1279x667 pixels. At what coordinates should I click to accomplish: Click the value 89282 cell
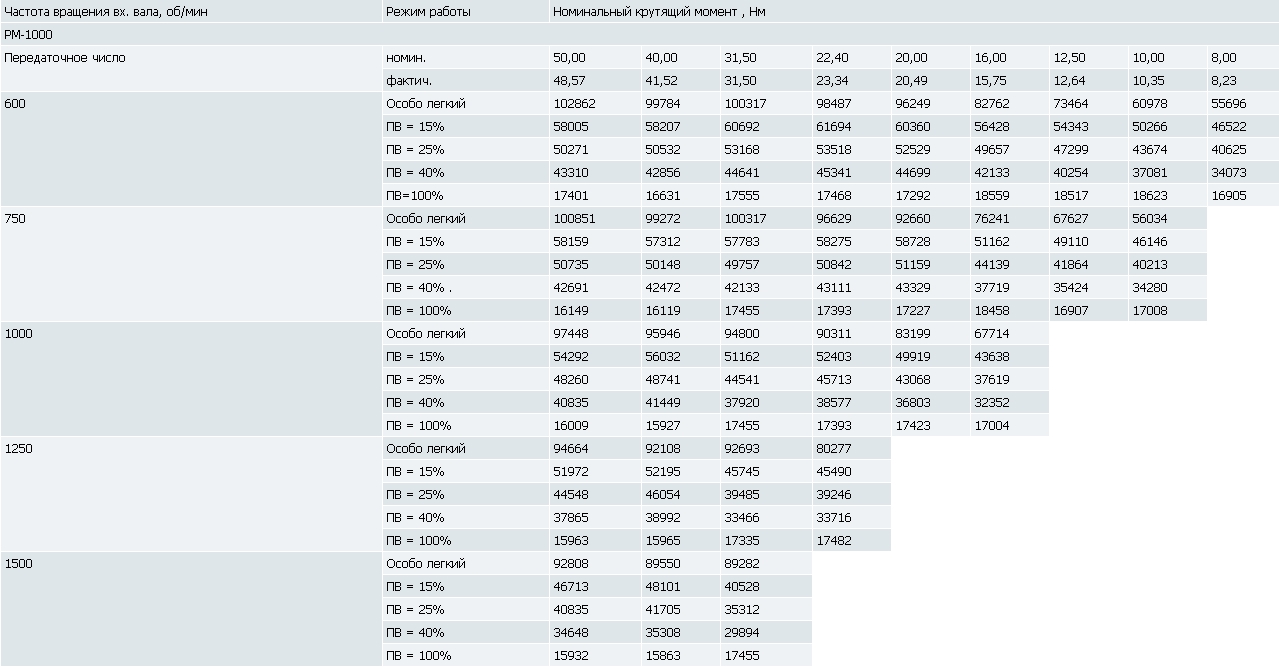click(766, 564)
